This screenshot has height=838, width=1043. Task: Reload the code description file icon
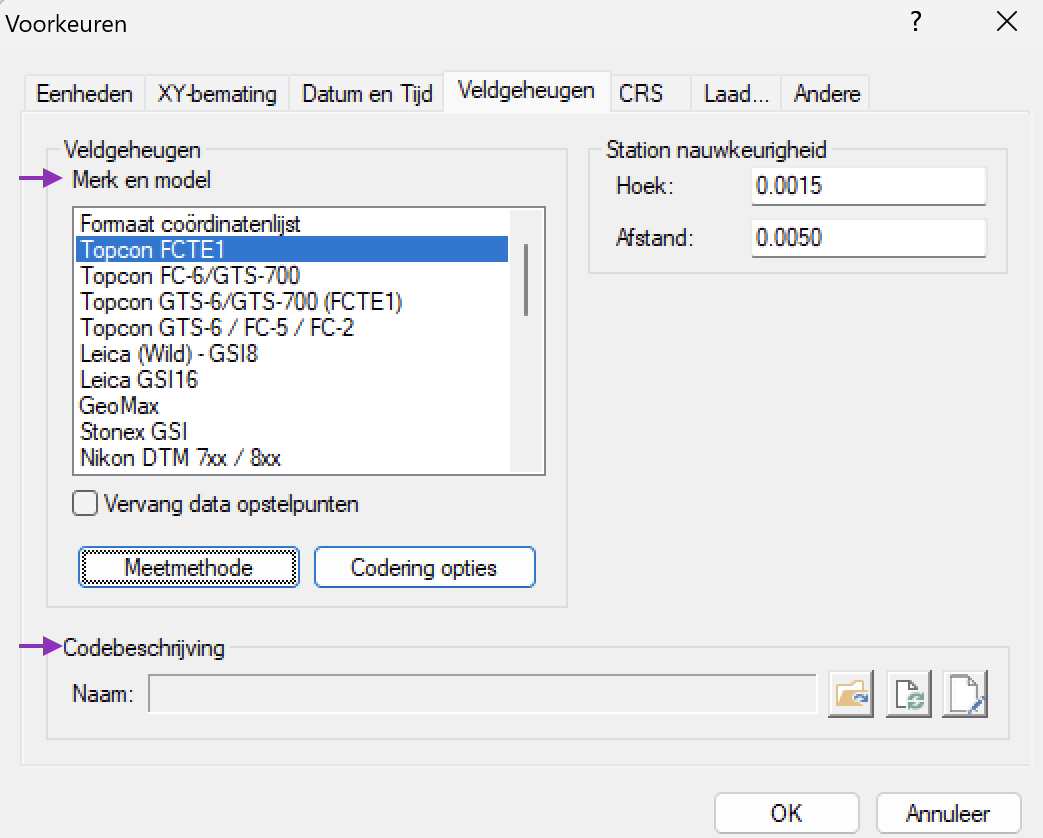click(x=908, y=694)
